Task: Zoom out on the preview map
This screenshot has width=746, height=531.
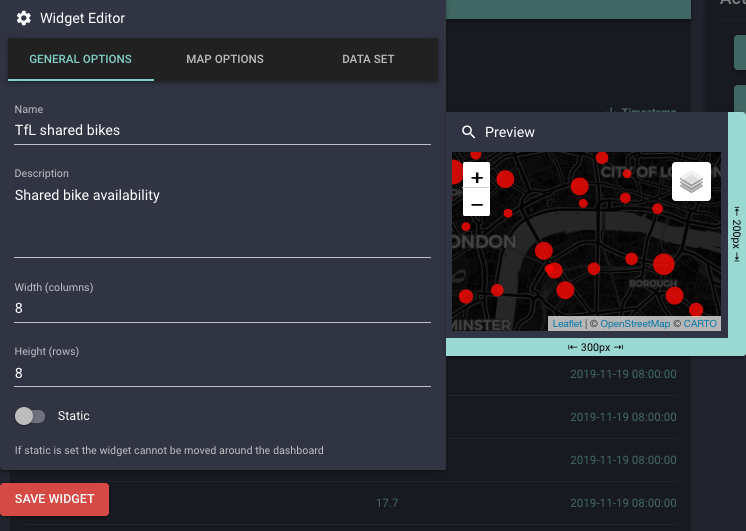Action: (476, 204)
